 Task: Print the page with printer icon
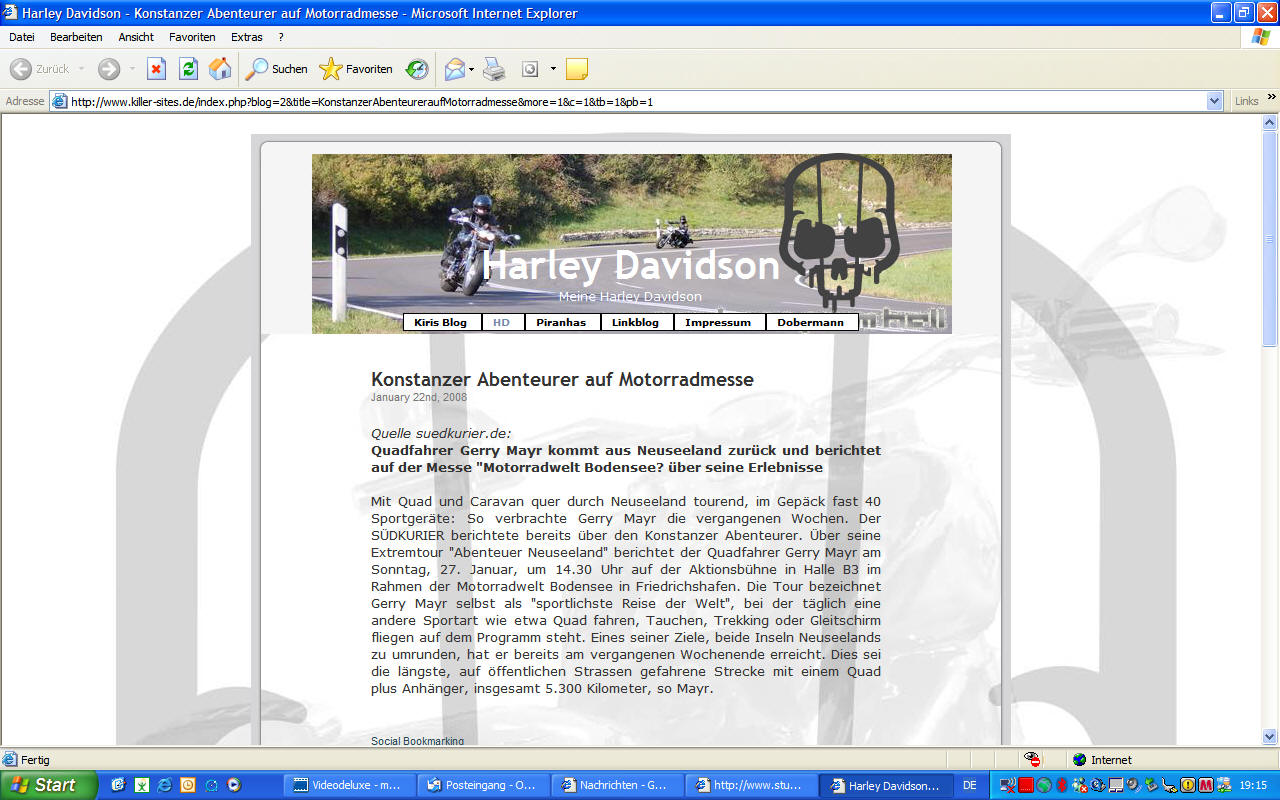(x=495, y=69)
